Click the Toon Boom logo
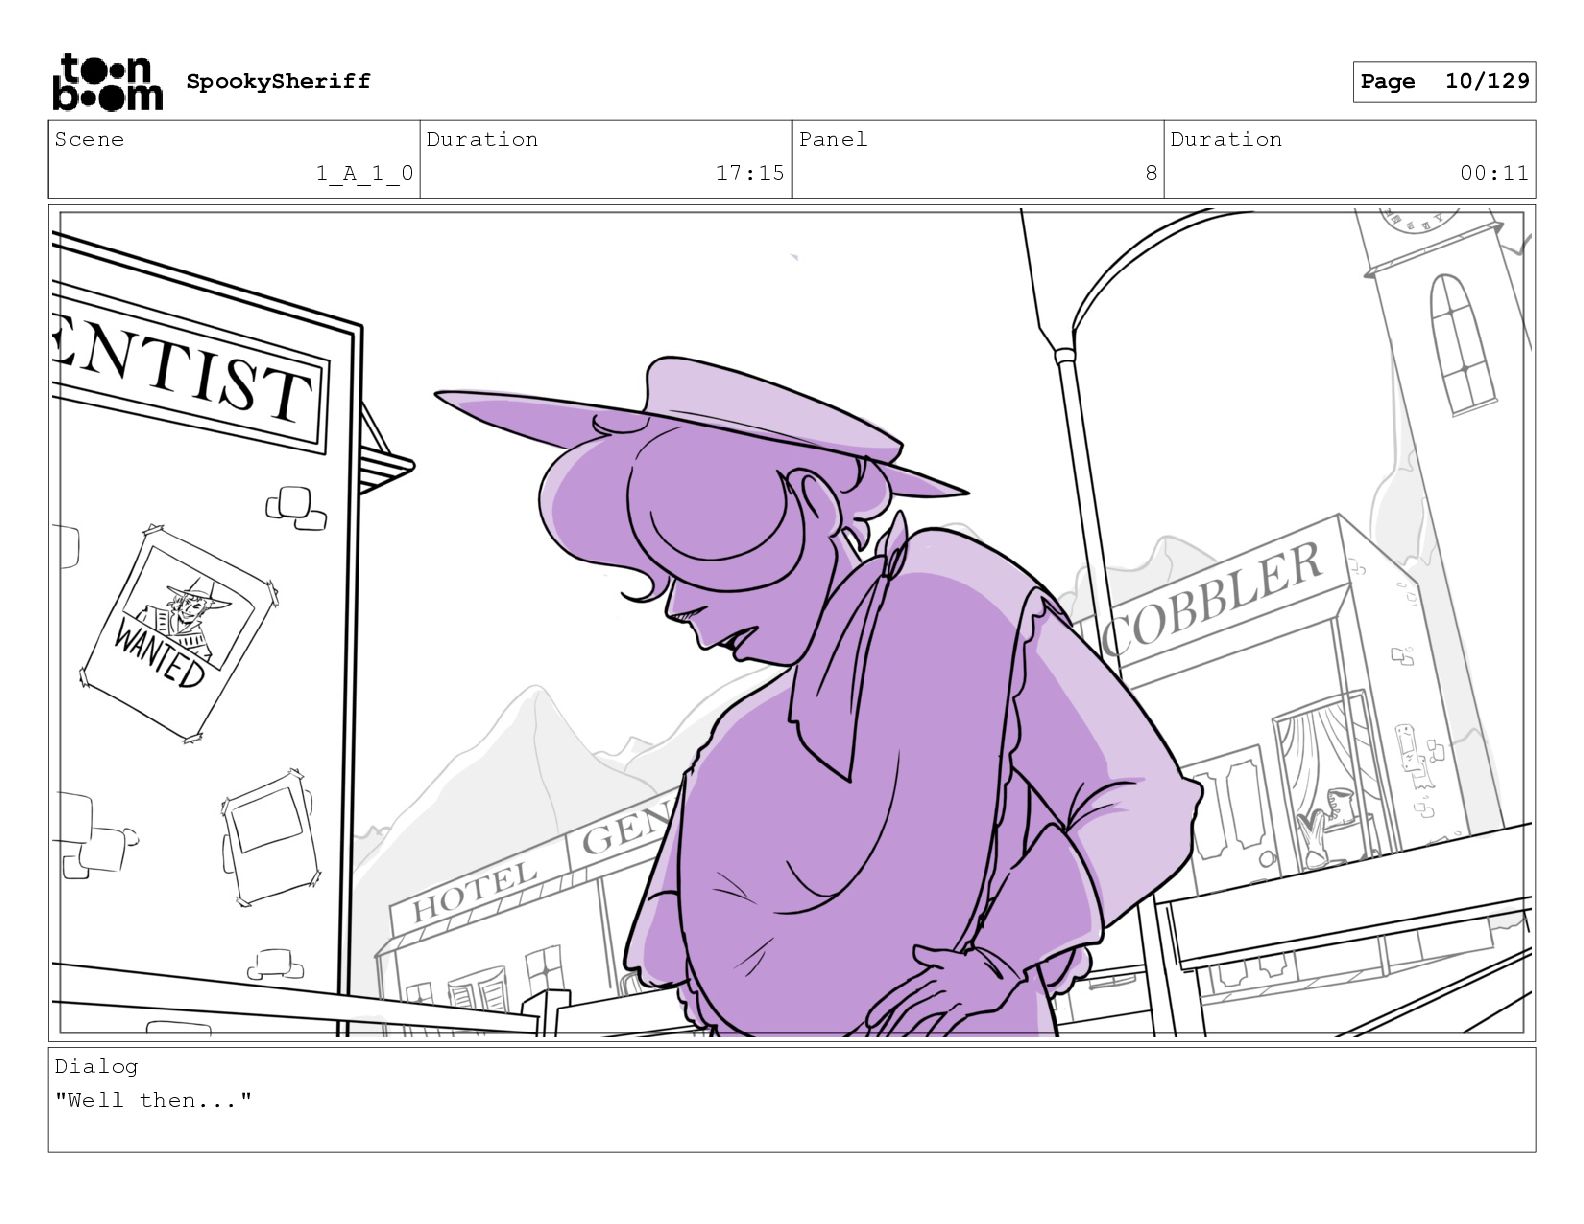This screenshot has width=1584, height=1224. (x=107, y=82)
